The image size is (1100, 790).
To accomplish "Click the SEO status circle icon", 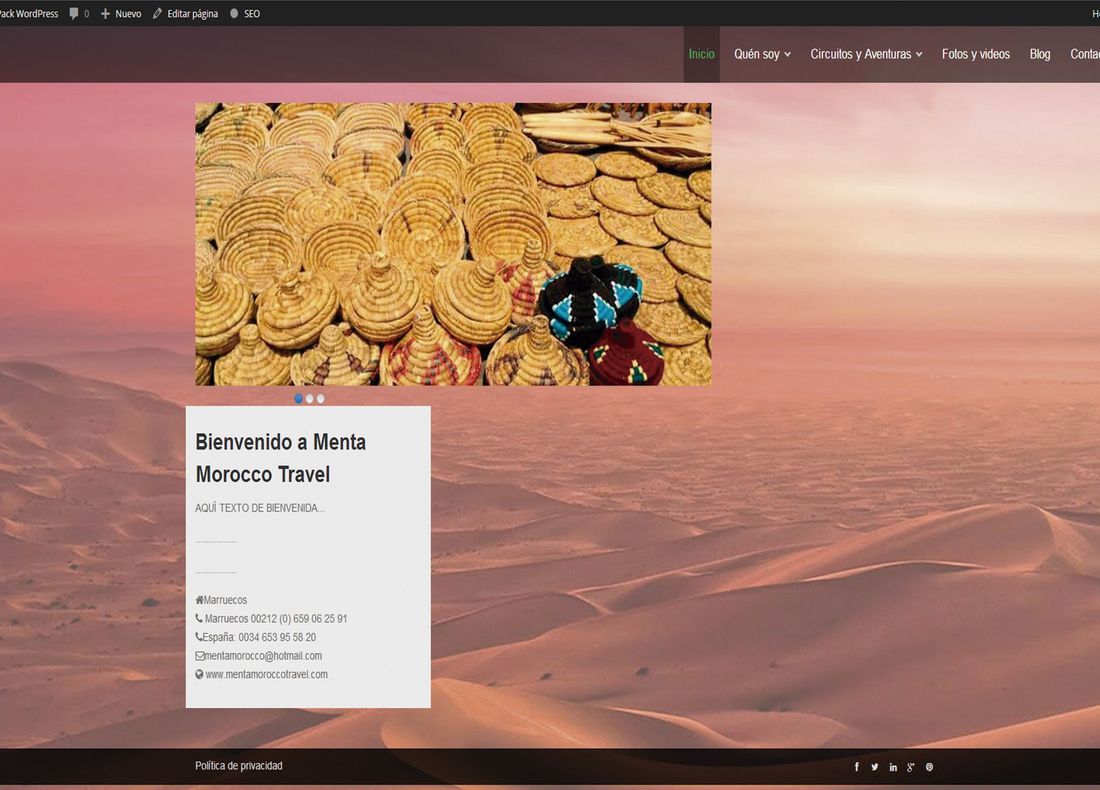I will pos(234,13).
